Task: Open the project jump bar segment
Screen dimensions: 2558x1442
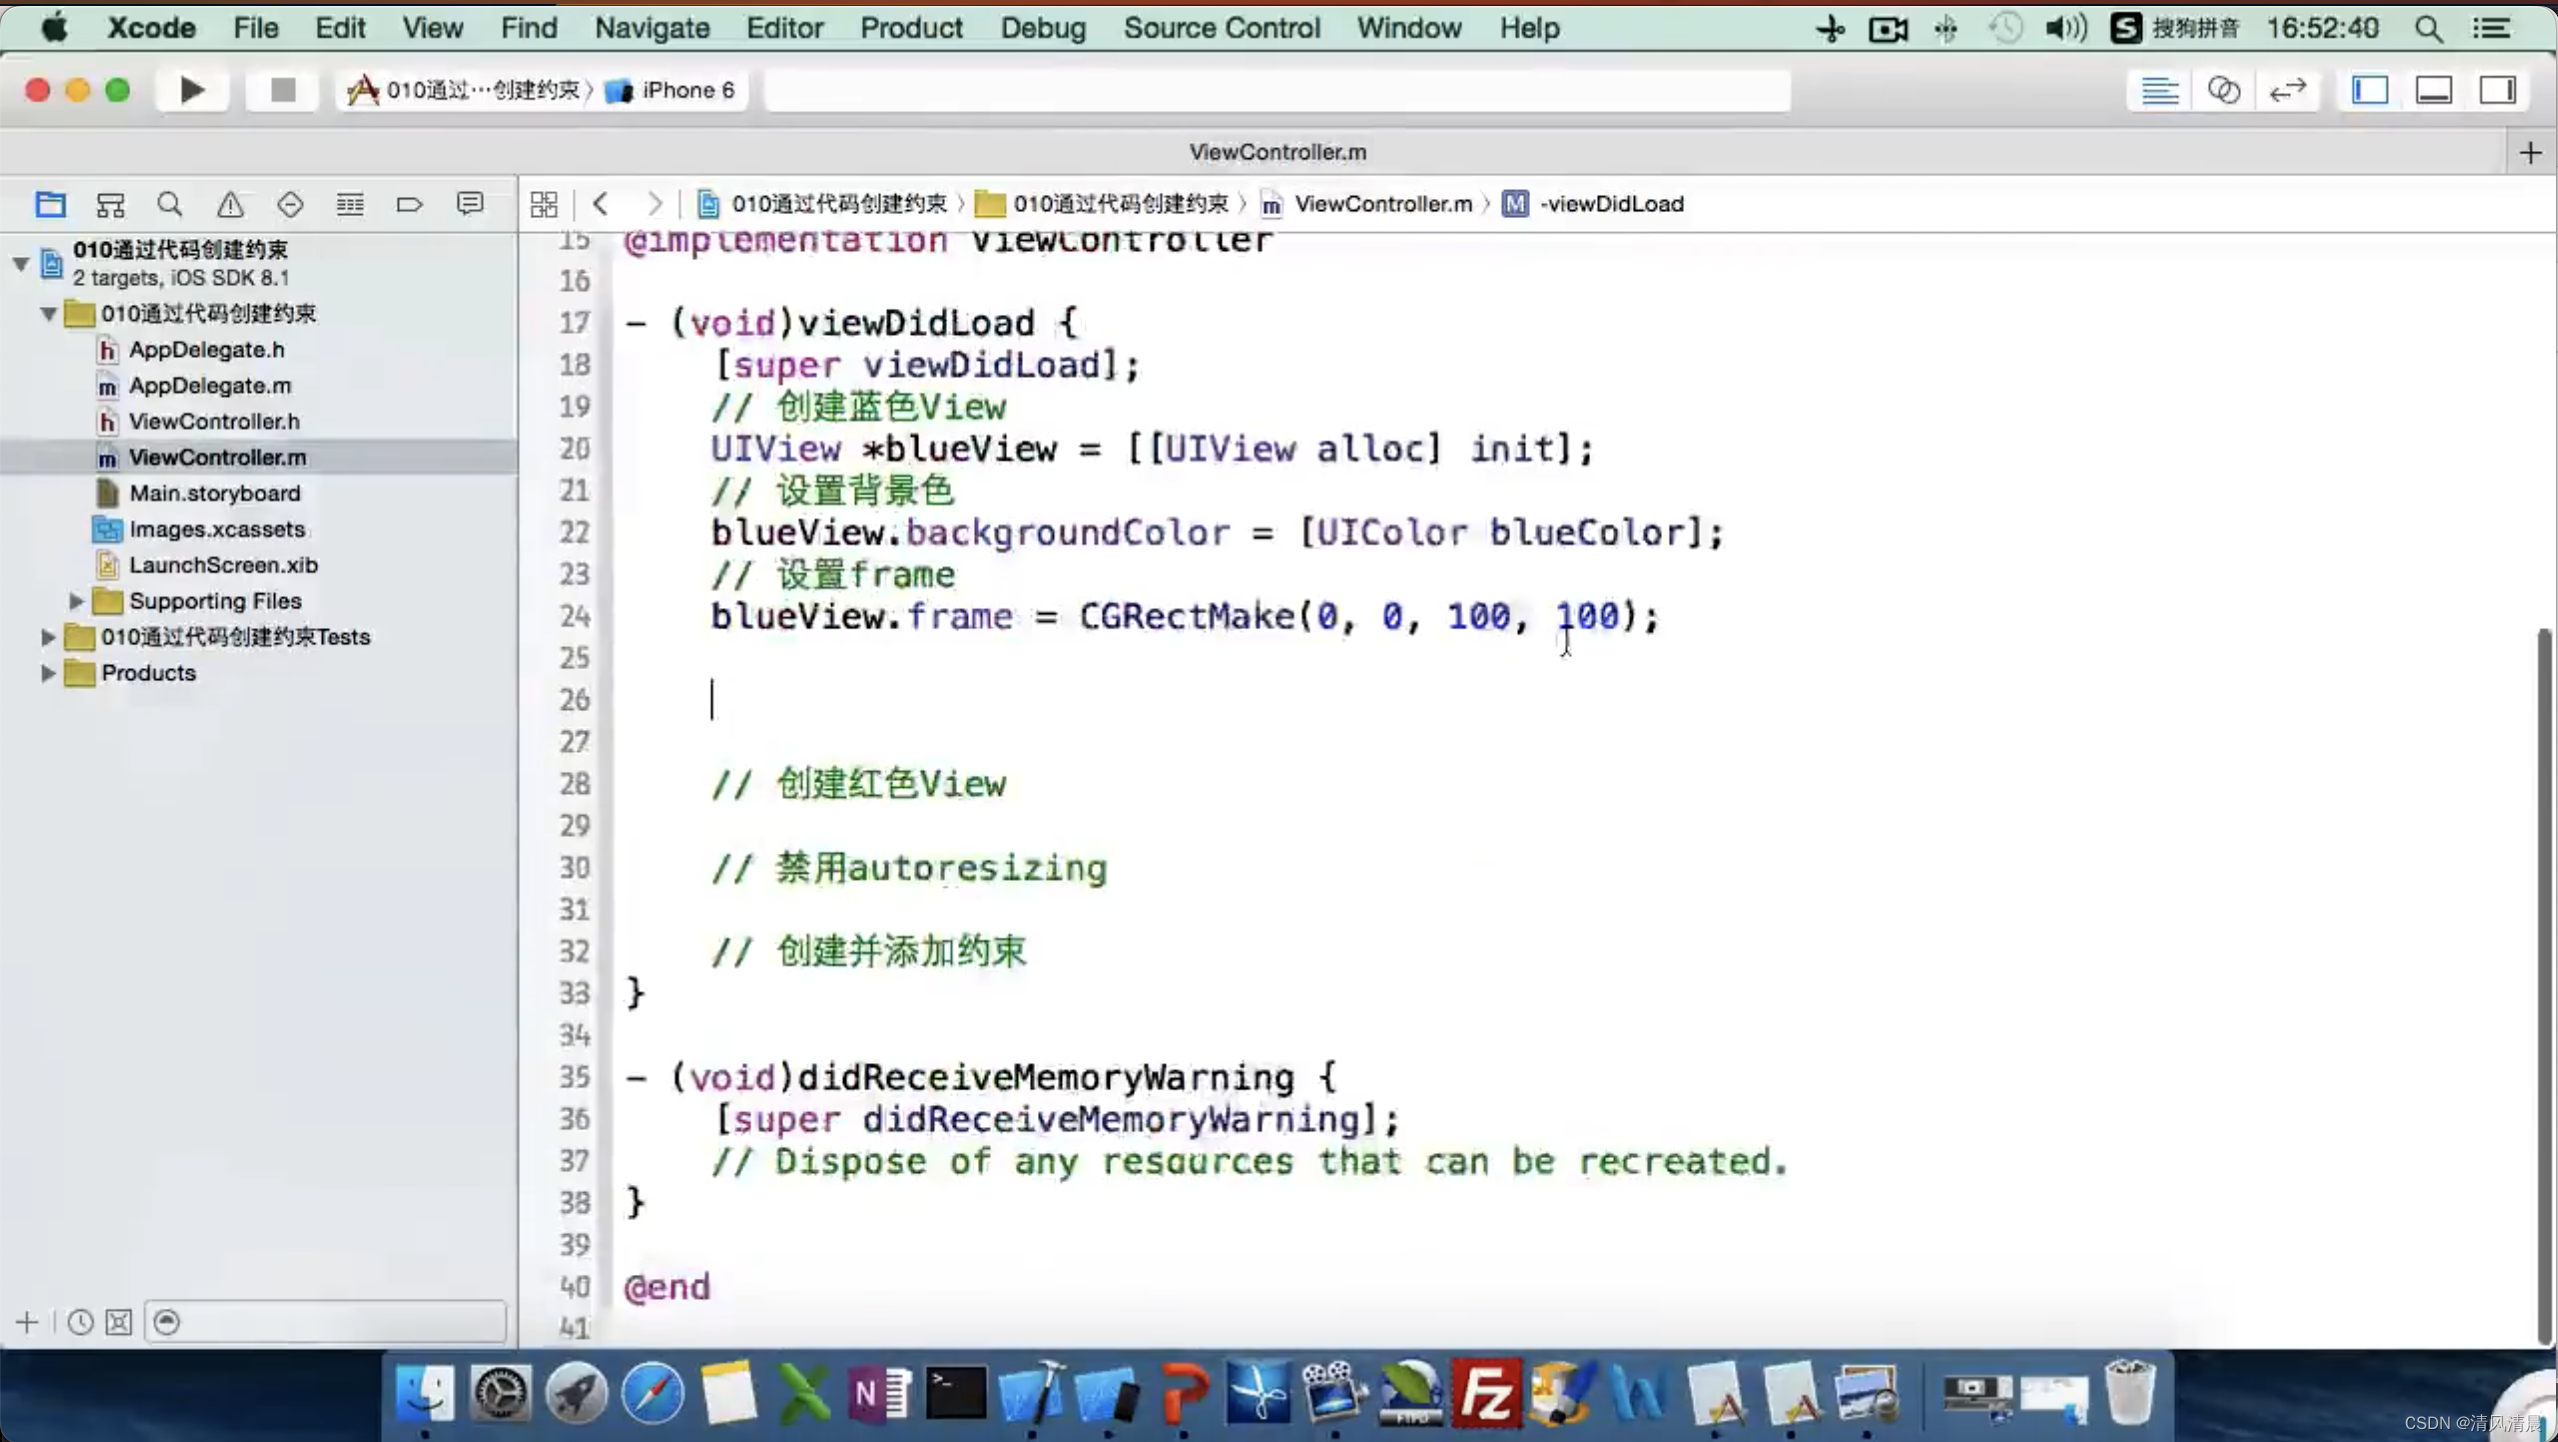Action: [822, 204]
